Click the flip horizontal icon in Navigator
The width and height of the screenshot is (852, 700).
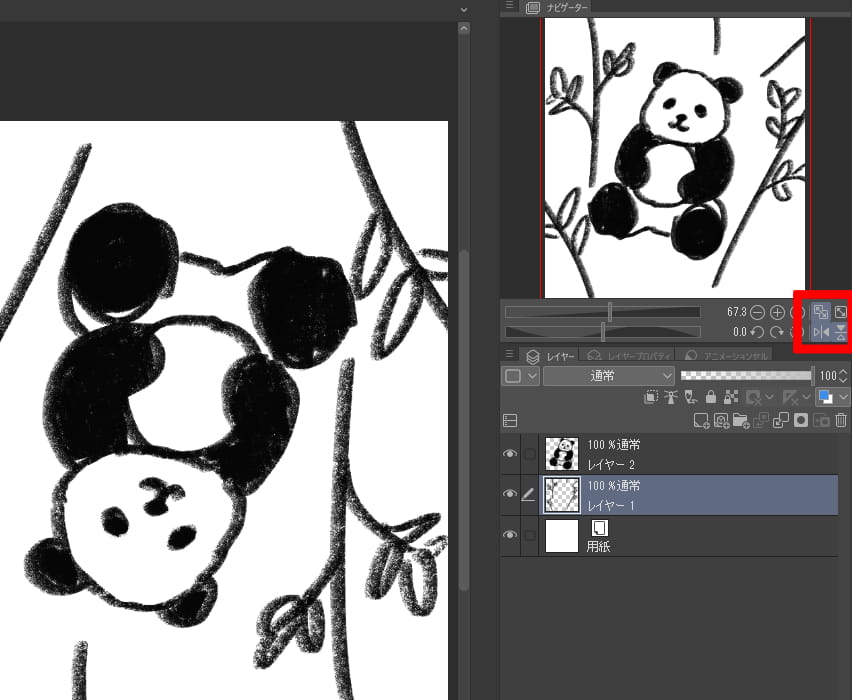821,332
